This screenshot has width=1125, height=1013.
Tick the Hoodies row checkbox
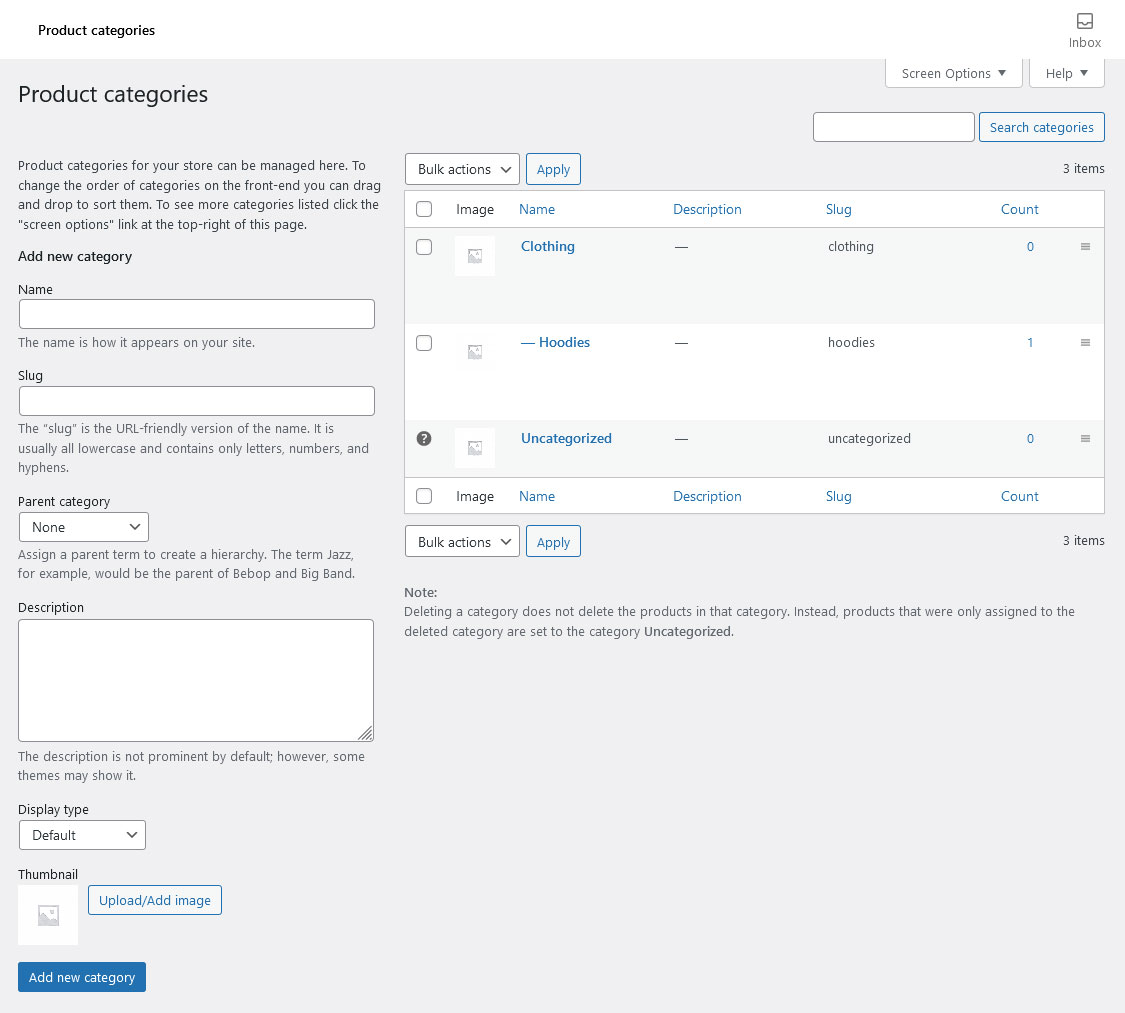click(424, 343)
